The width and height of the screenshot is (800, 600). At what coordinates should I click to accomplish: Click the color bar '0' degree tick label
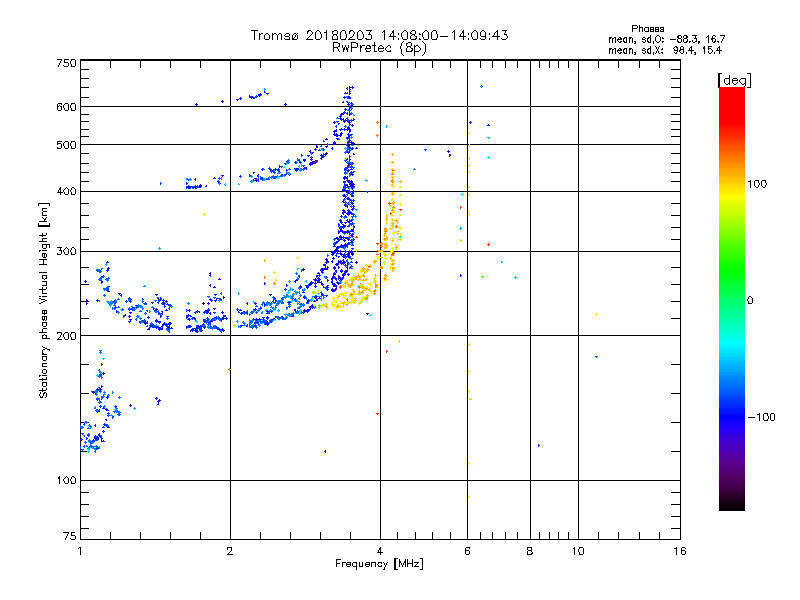[750, 301]
